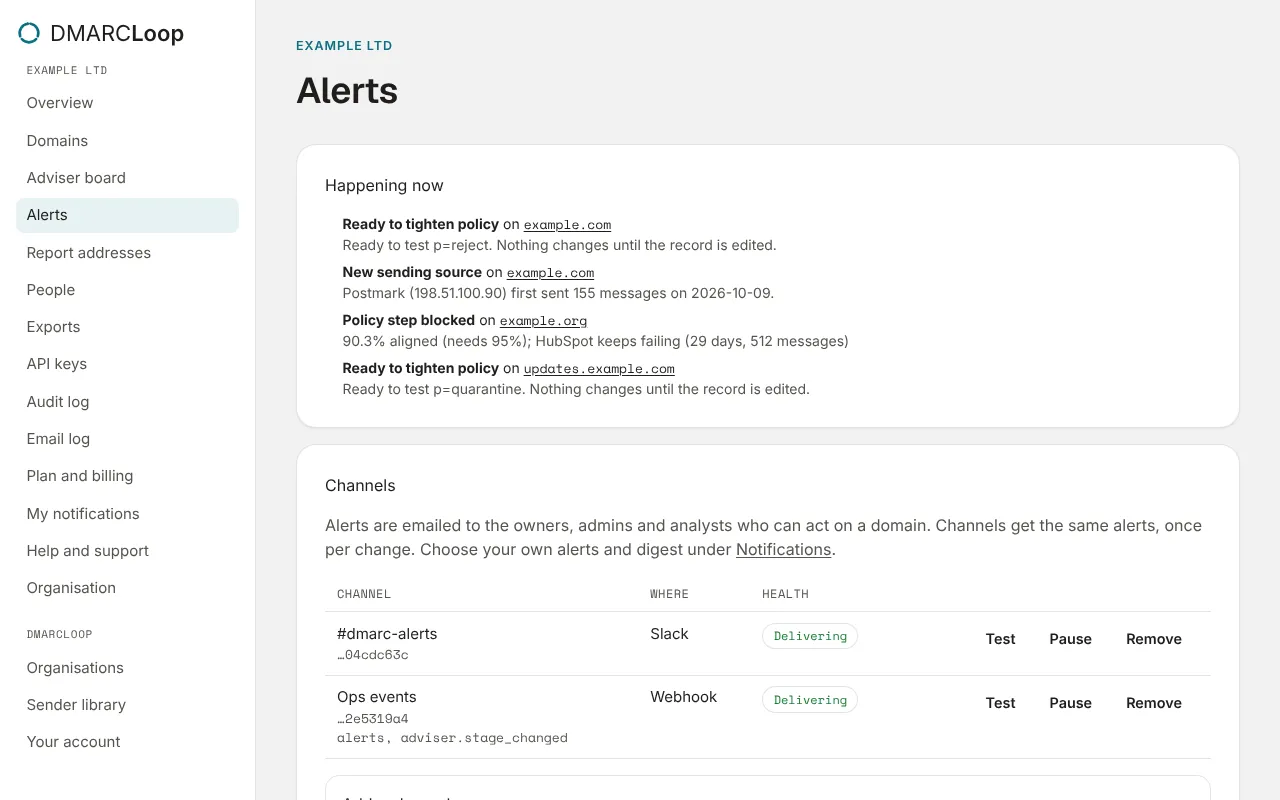The image size is (1280, 800).
Task: Click the Delivering badge for Ops events
Action: 810,700
